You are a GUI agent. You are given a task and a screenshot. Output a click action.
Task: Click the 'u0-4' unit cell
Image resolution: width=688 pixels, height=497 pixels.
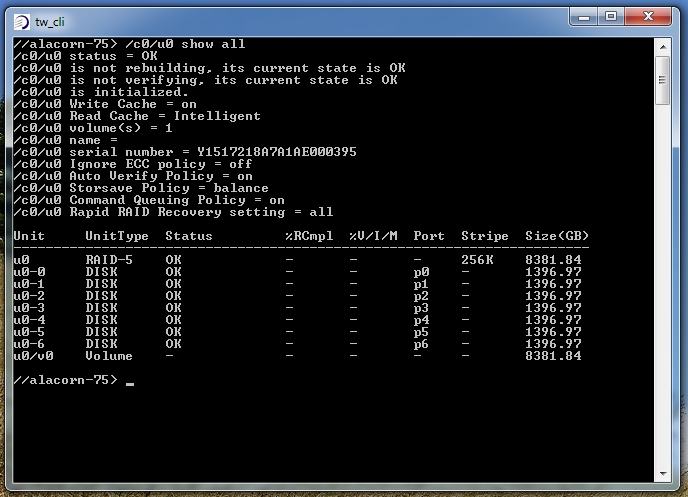[x=29, y=320]
